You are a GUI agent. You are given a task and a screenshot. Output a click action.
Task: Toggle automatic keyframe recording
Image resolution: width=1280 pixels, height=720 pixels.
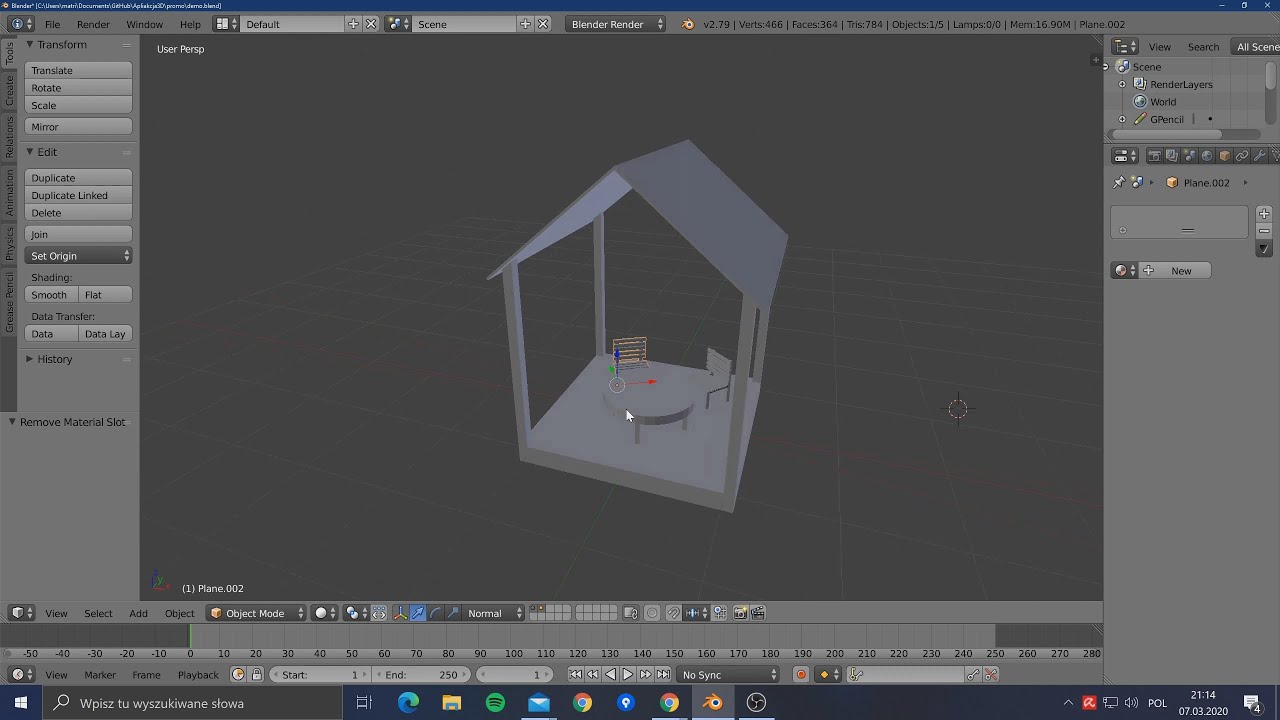tap(801, 675)
